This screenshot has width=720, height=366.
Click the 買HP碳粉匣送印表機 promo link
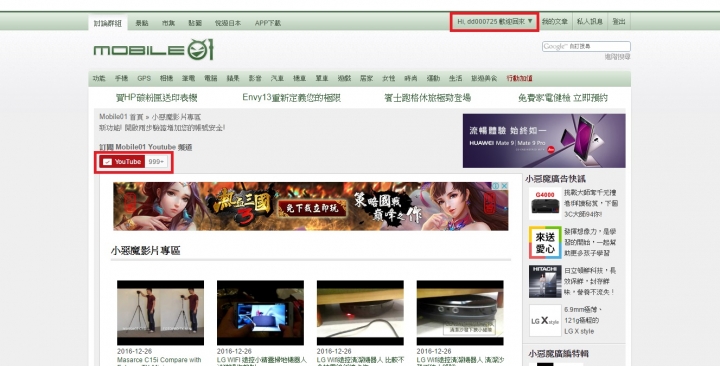[x=157, y=98]
